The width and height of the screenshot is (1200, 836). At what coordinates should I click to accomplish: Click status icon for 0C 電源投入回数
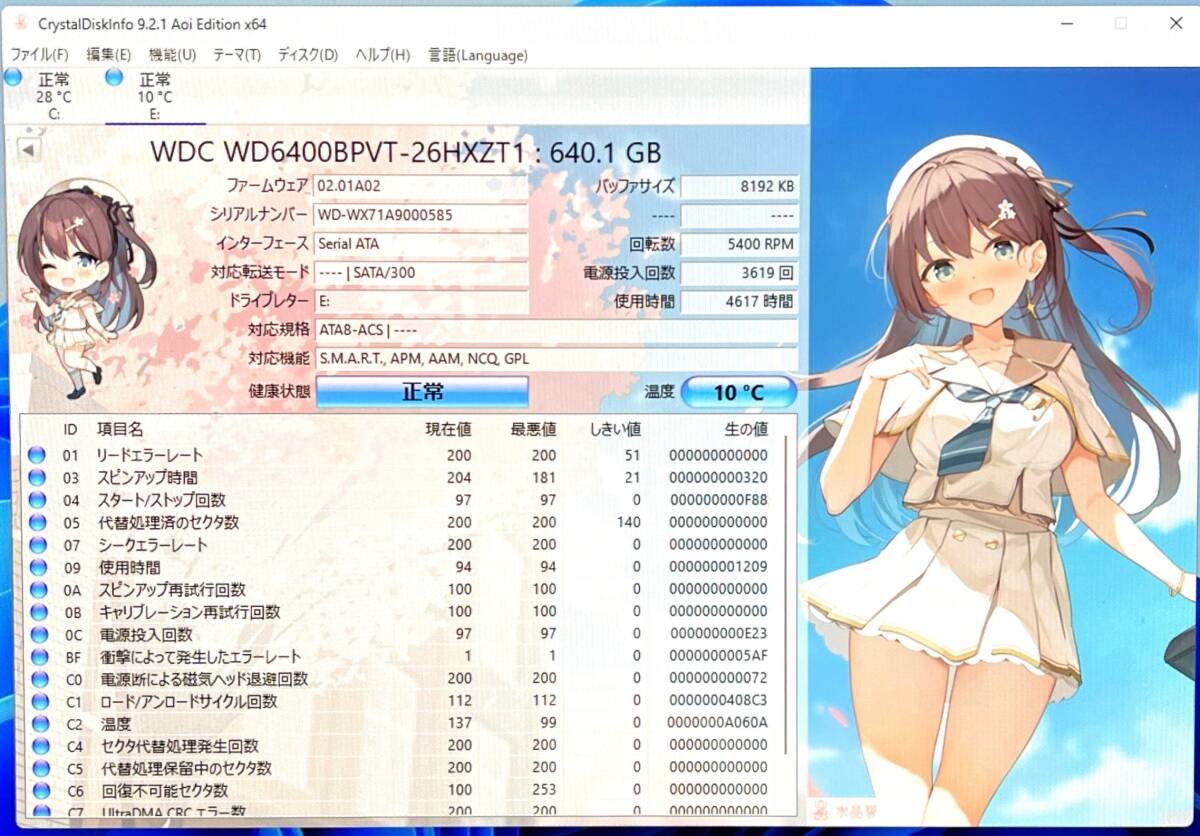[x=37, y=635]
